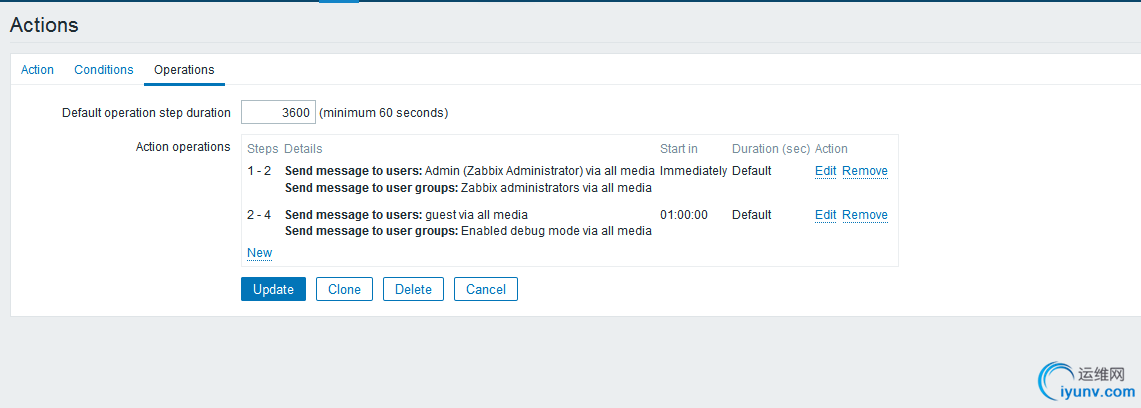Remove the steps 2 - 4 operation

864,215
